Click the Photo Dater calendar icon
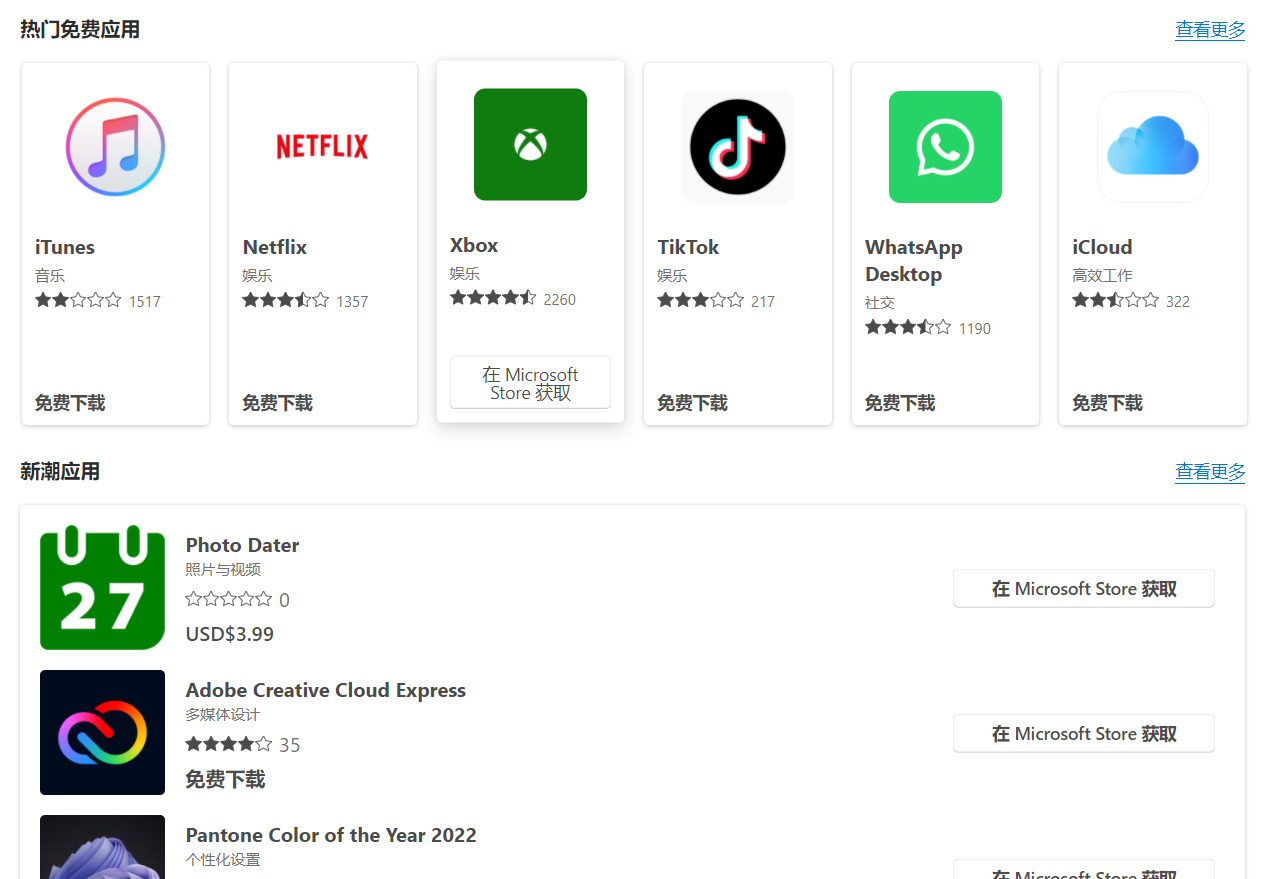Image resolution: width=1268 pixels, height=879 pixels. [x=102, y=587]
